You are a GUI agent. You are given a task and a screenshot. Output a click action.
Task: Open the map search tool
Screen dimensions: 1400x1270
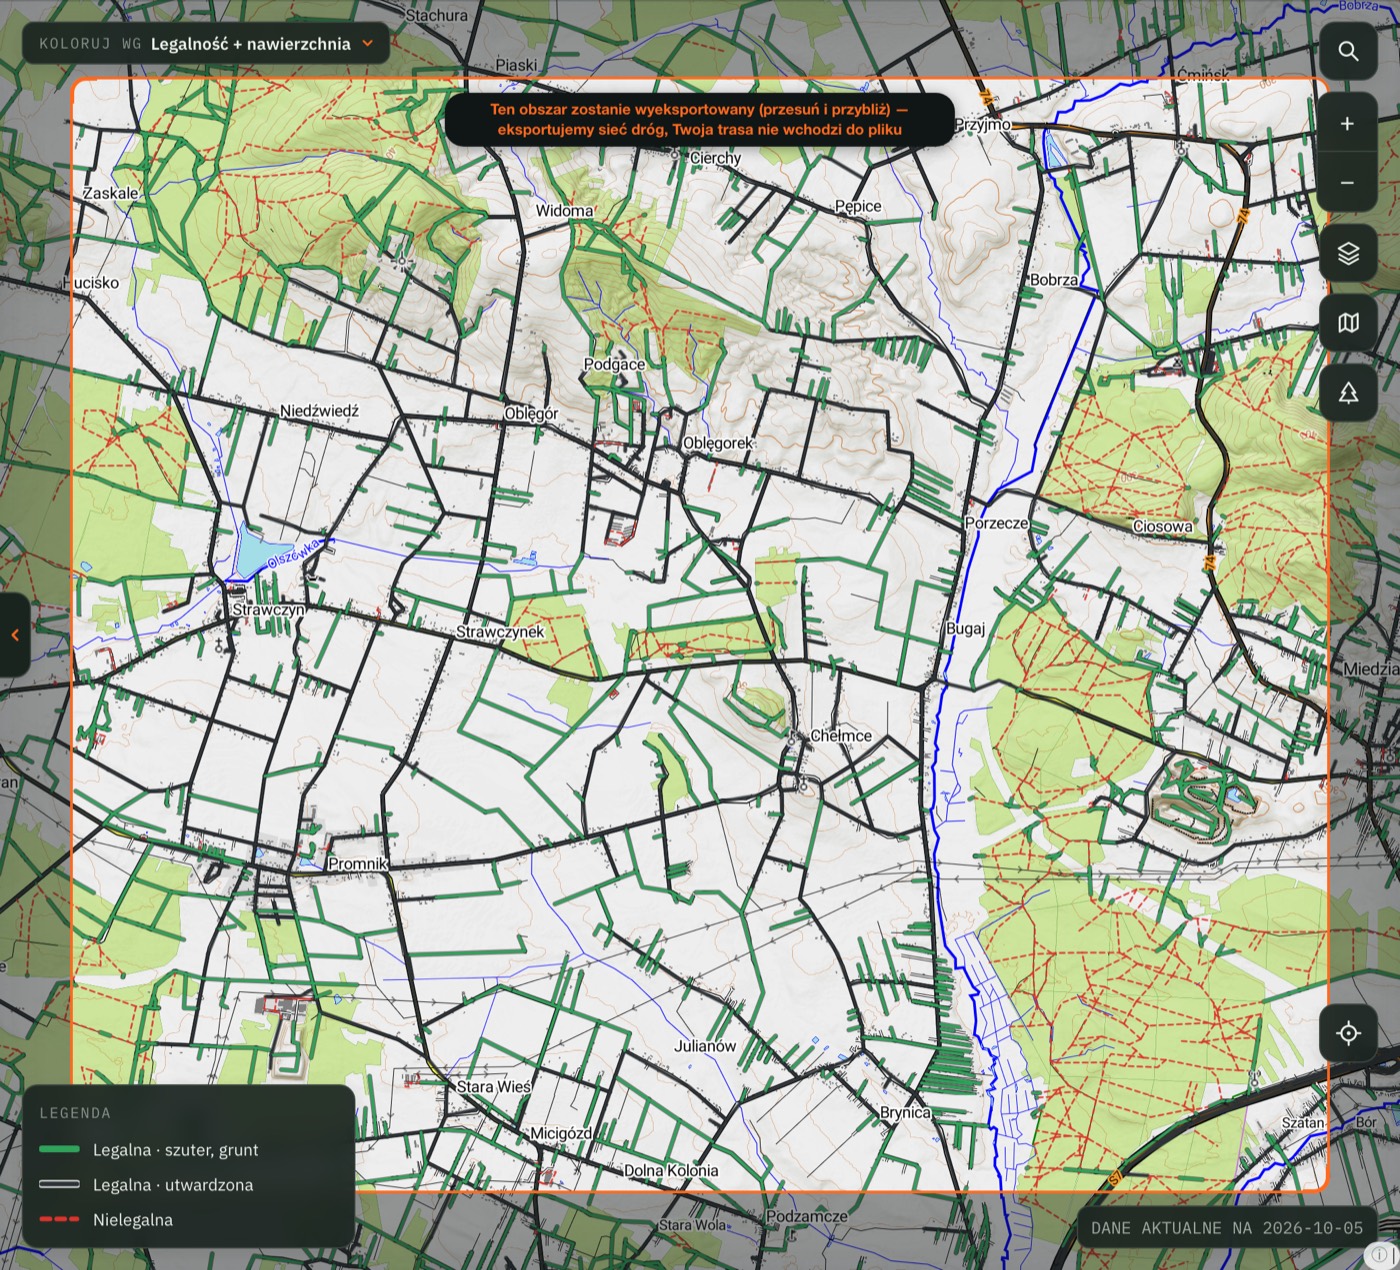tap(1348, 51)
